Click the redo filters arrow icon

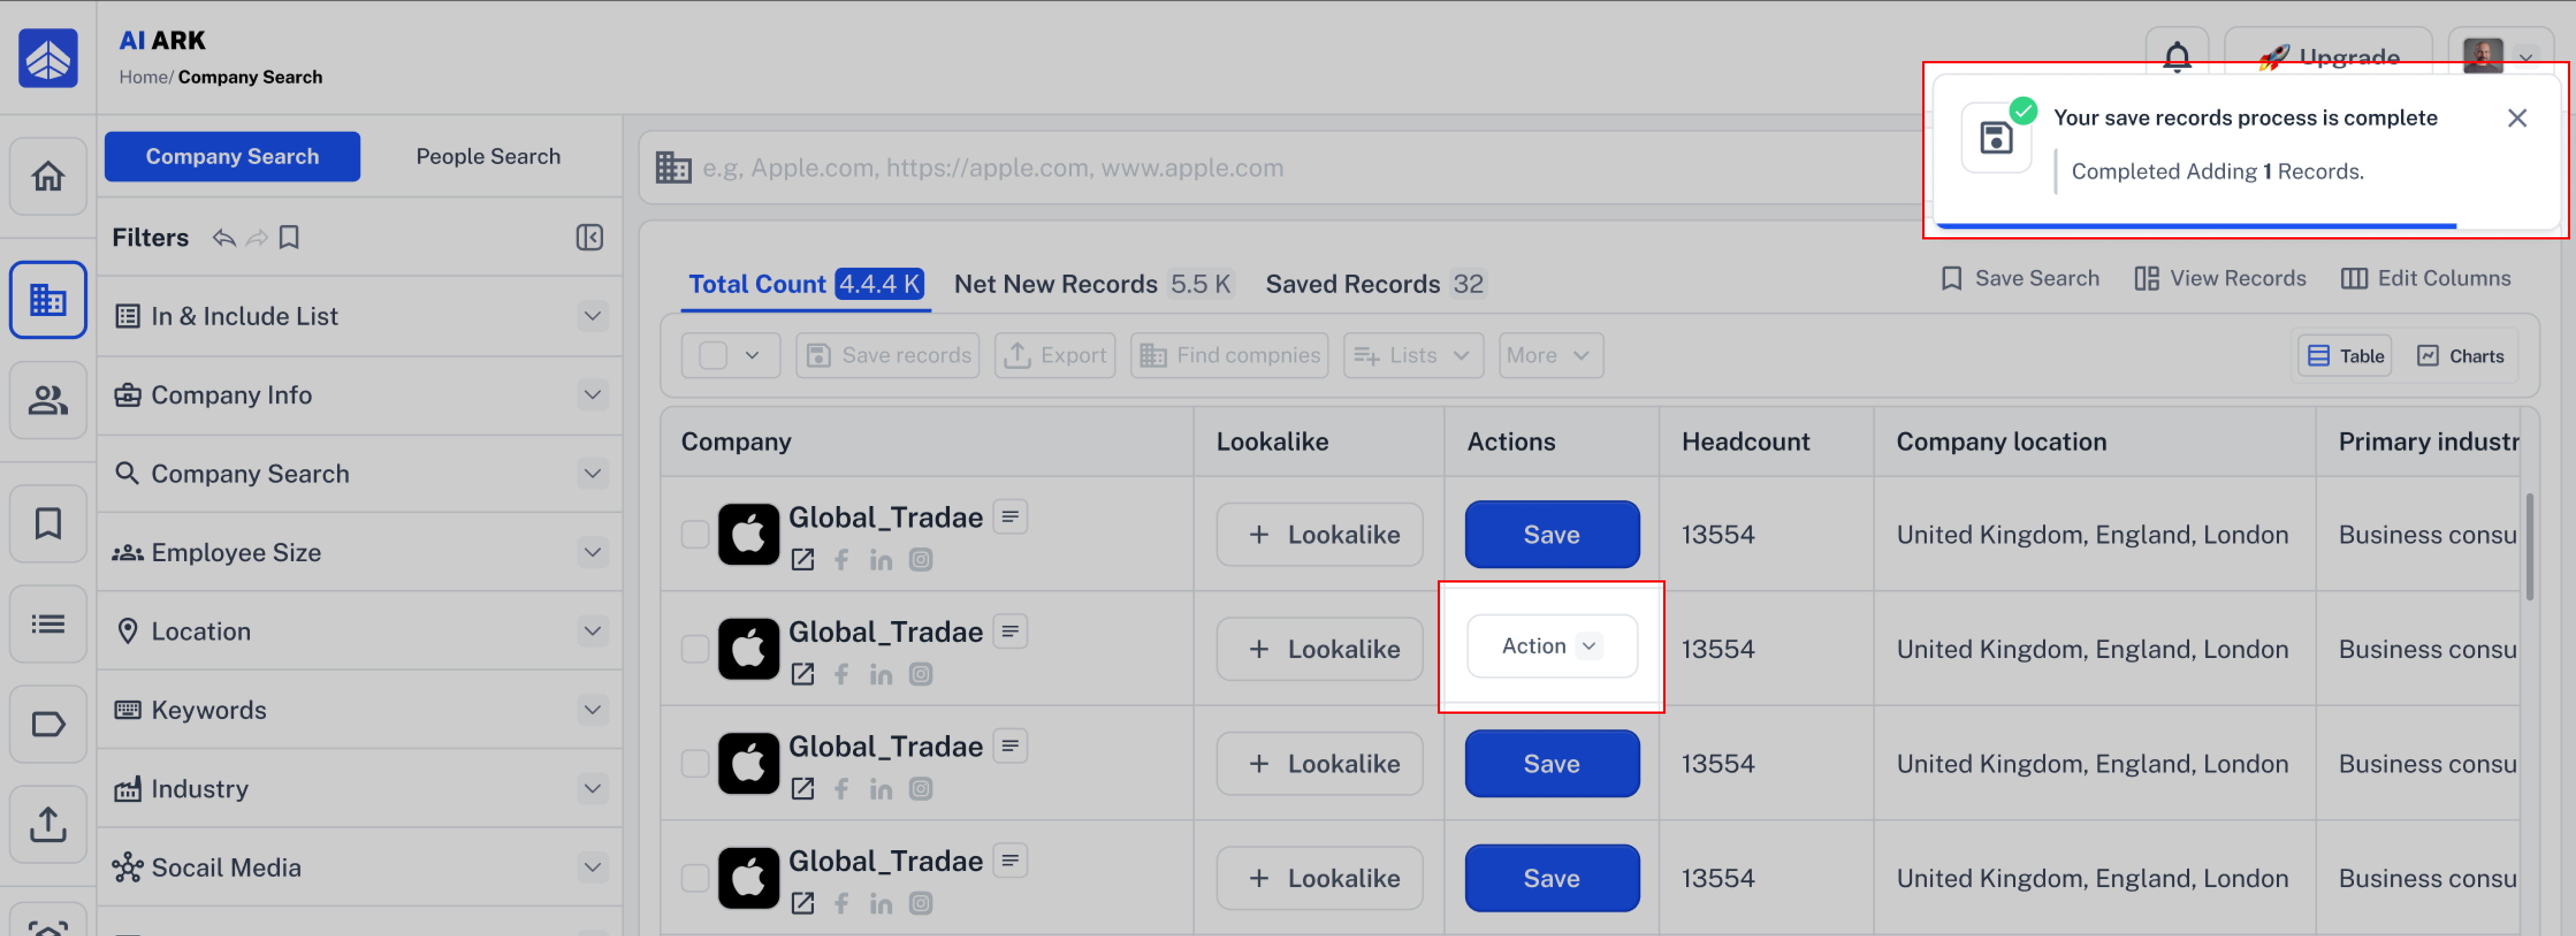pyautogui.click(x=257, y=238)
